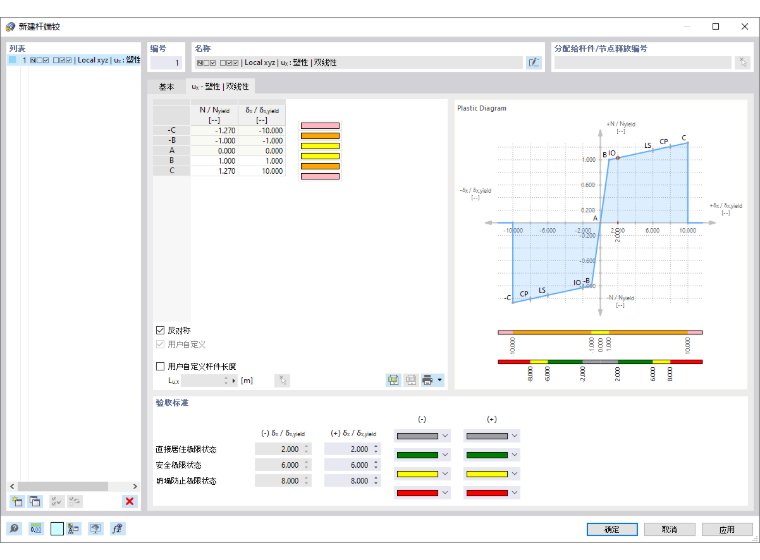Click cell -10.000 in row -C
This screenshot has width=760, height=560.
click(x=262, y=130)
